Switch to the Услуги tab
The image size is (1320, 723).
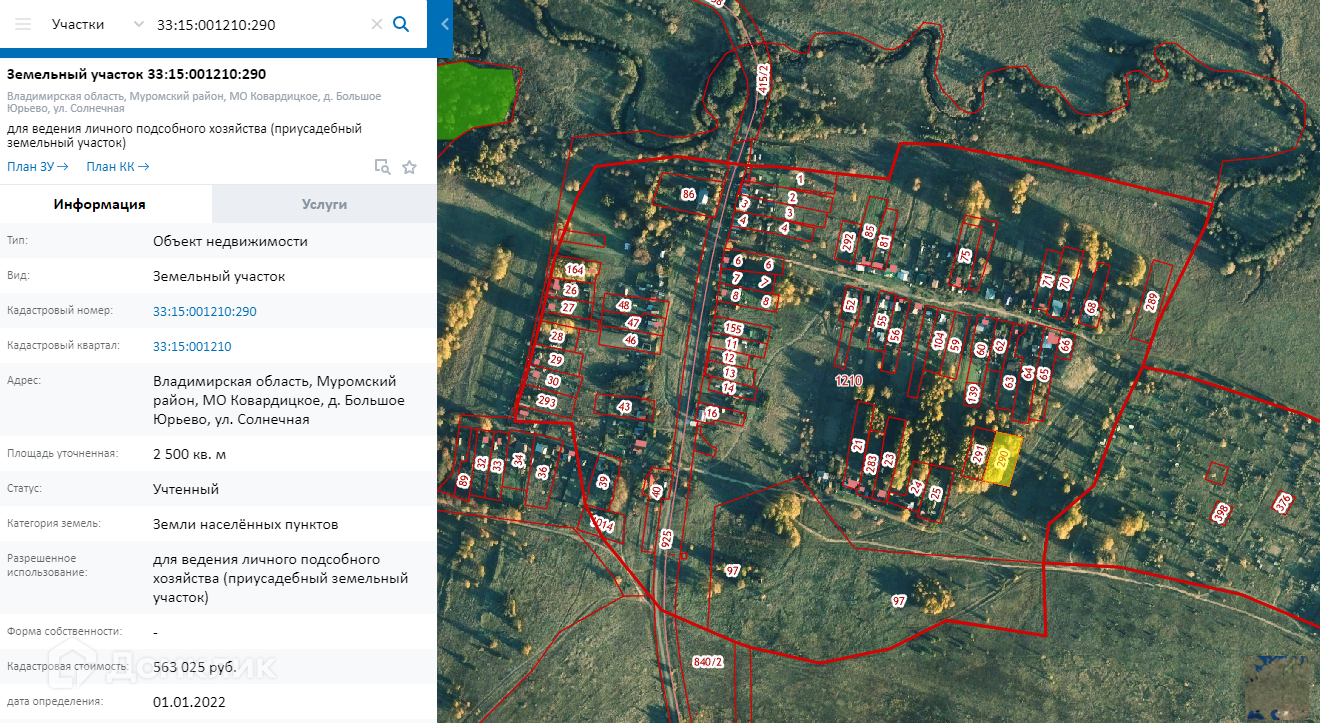point(325,204)
